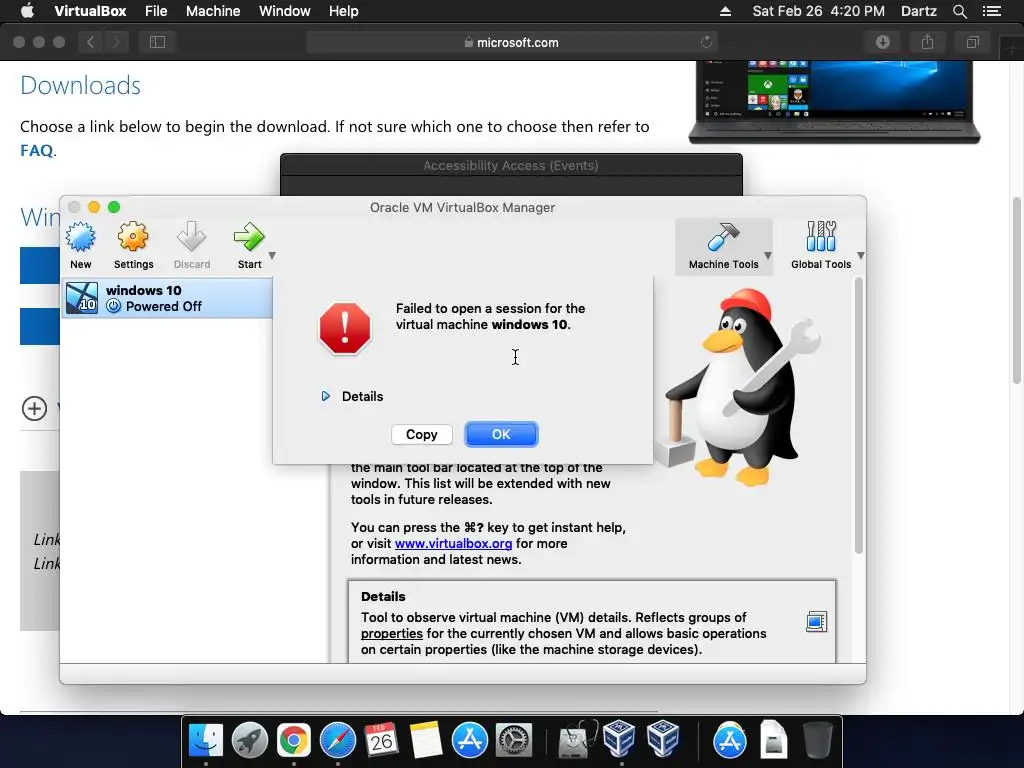Click Safari's share icon

(927, 42)
